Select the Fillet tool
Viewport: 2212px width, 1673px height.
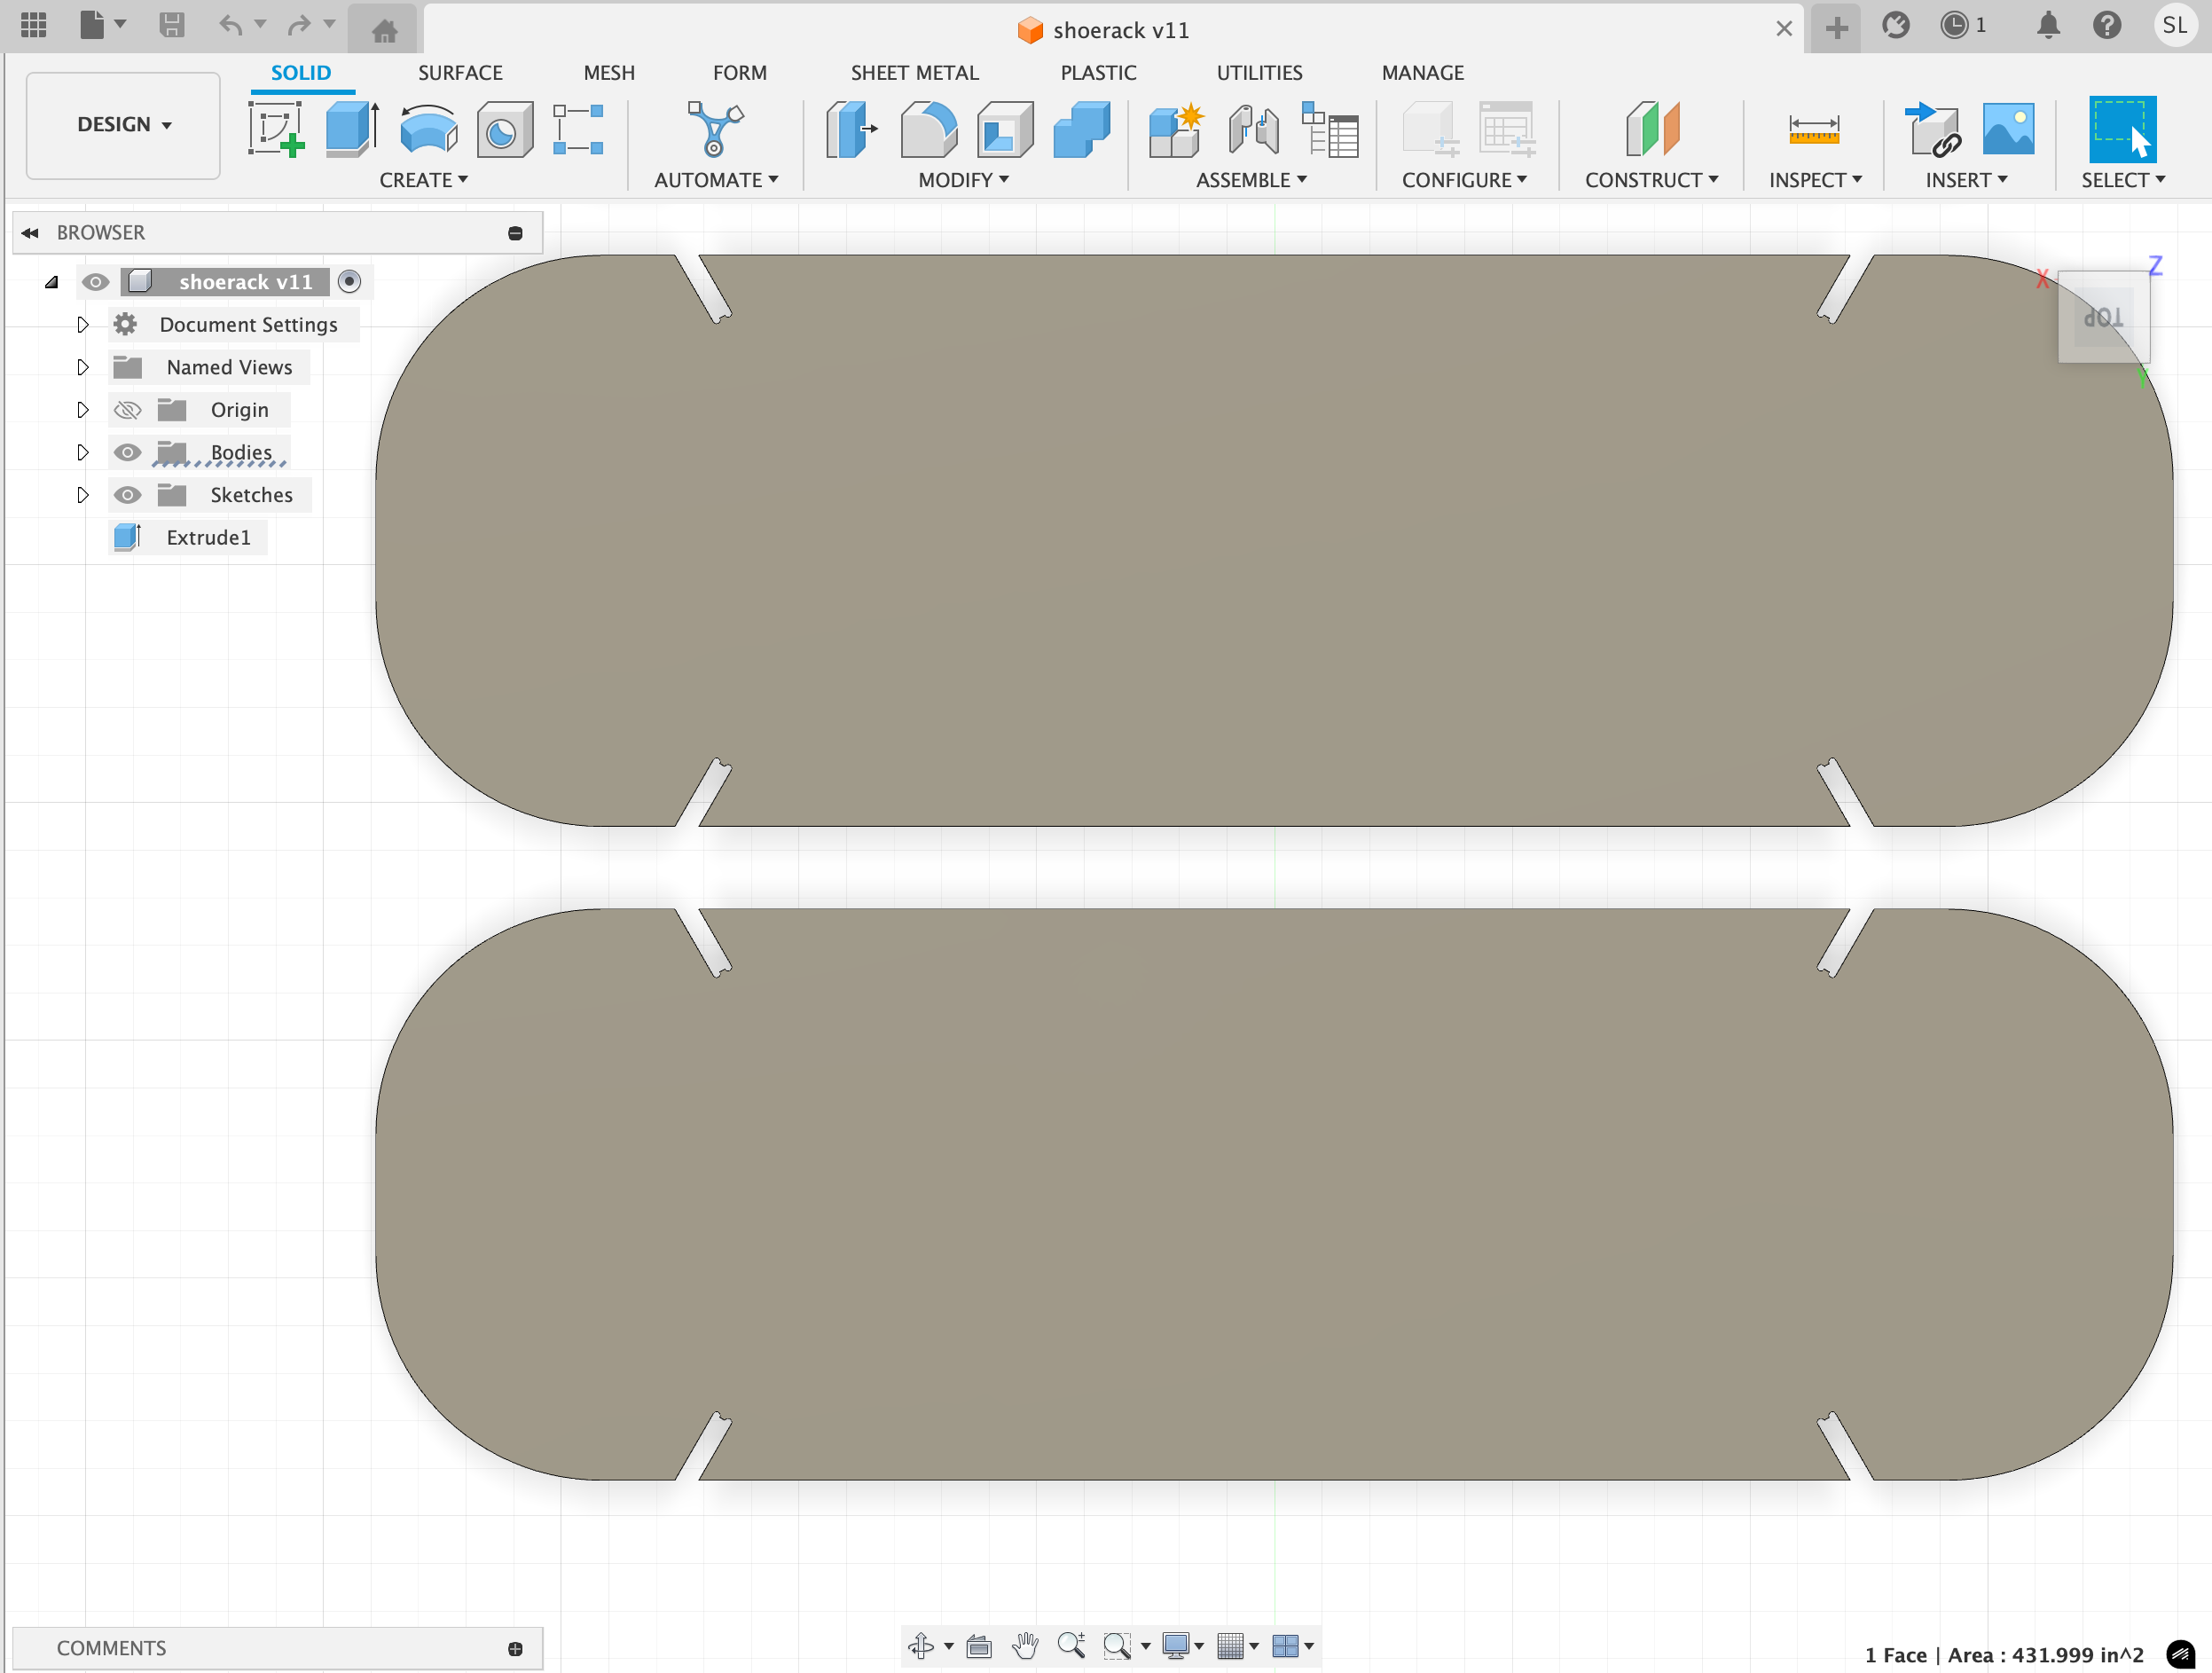pos(928,129)
